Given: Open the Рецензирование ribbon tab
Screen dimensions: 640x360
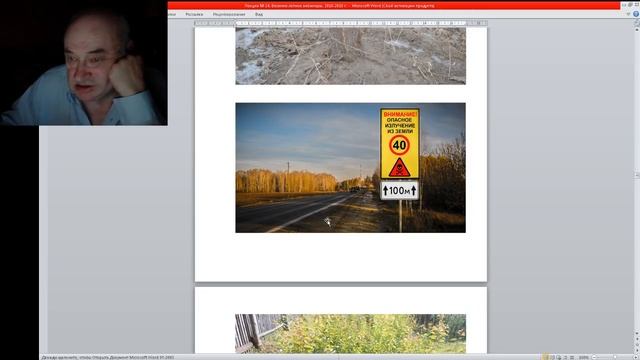Looking at the screenshot, I should point(229,14).
